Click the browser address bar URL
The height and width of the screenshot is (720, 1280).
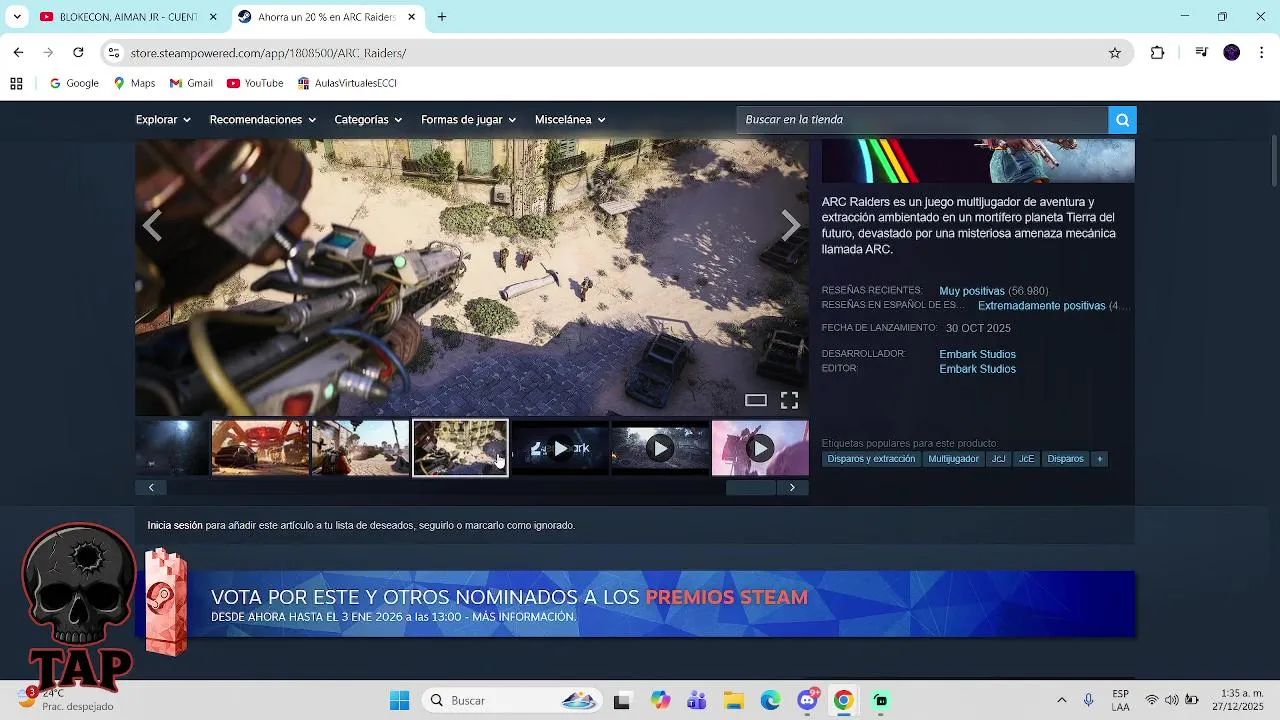pyautogui.click(x=268, y=53)
